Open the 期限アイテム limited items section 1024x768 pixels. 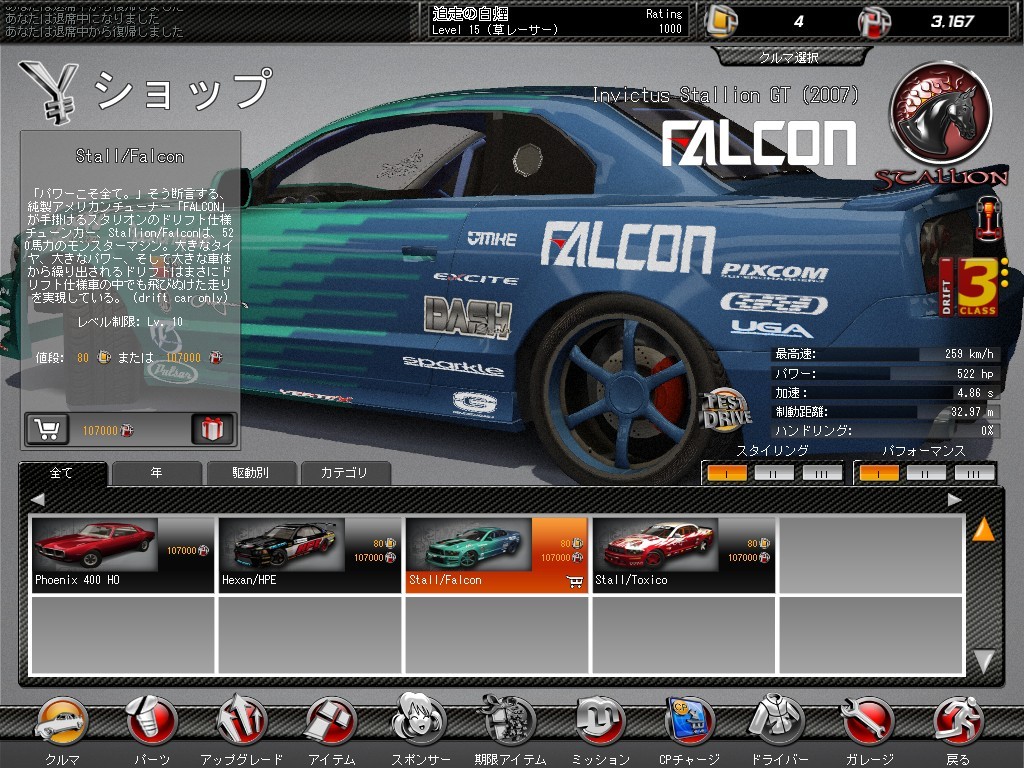click(509, 722)
